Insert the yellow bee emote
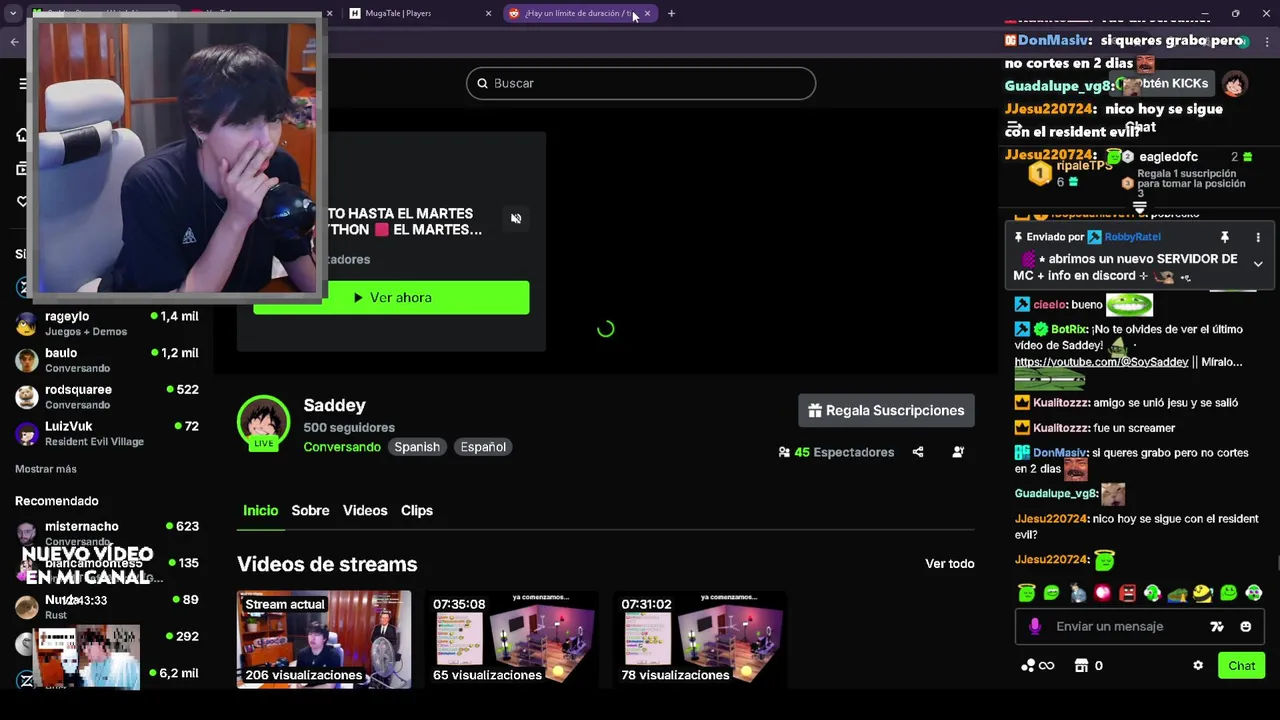 [x=1203, y=593]
